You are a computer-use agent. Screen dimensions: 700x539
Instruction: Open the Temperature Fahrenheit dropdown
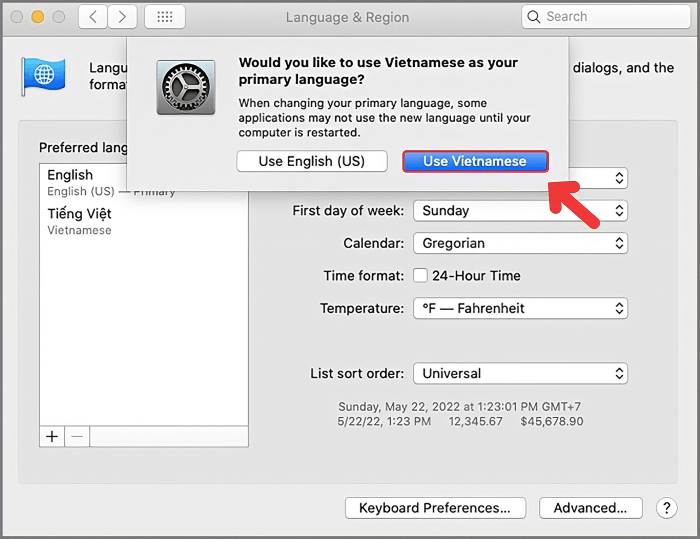coord(520,308)
